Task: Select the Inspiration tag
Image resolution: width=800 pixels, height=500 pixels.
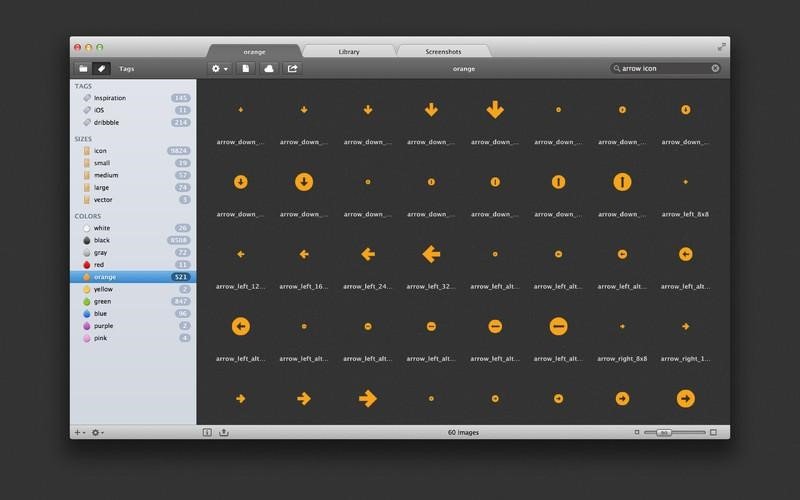Action: [x=133, y=98]
